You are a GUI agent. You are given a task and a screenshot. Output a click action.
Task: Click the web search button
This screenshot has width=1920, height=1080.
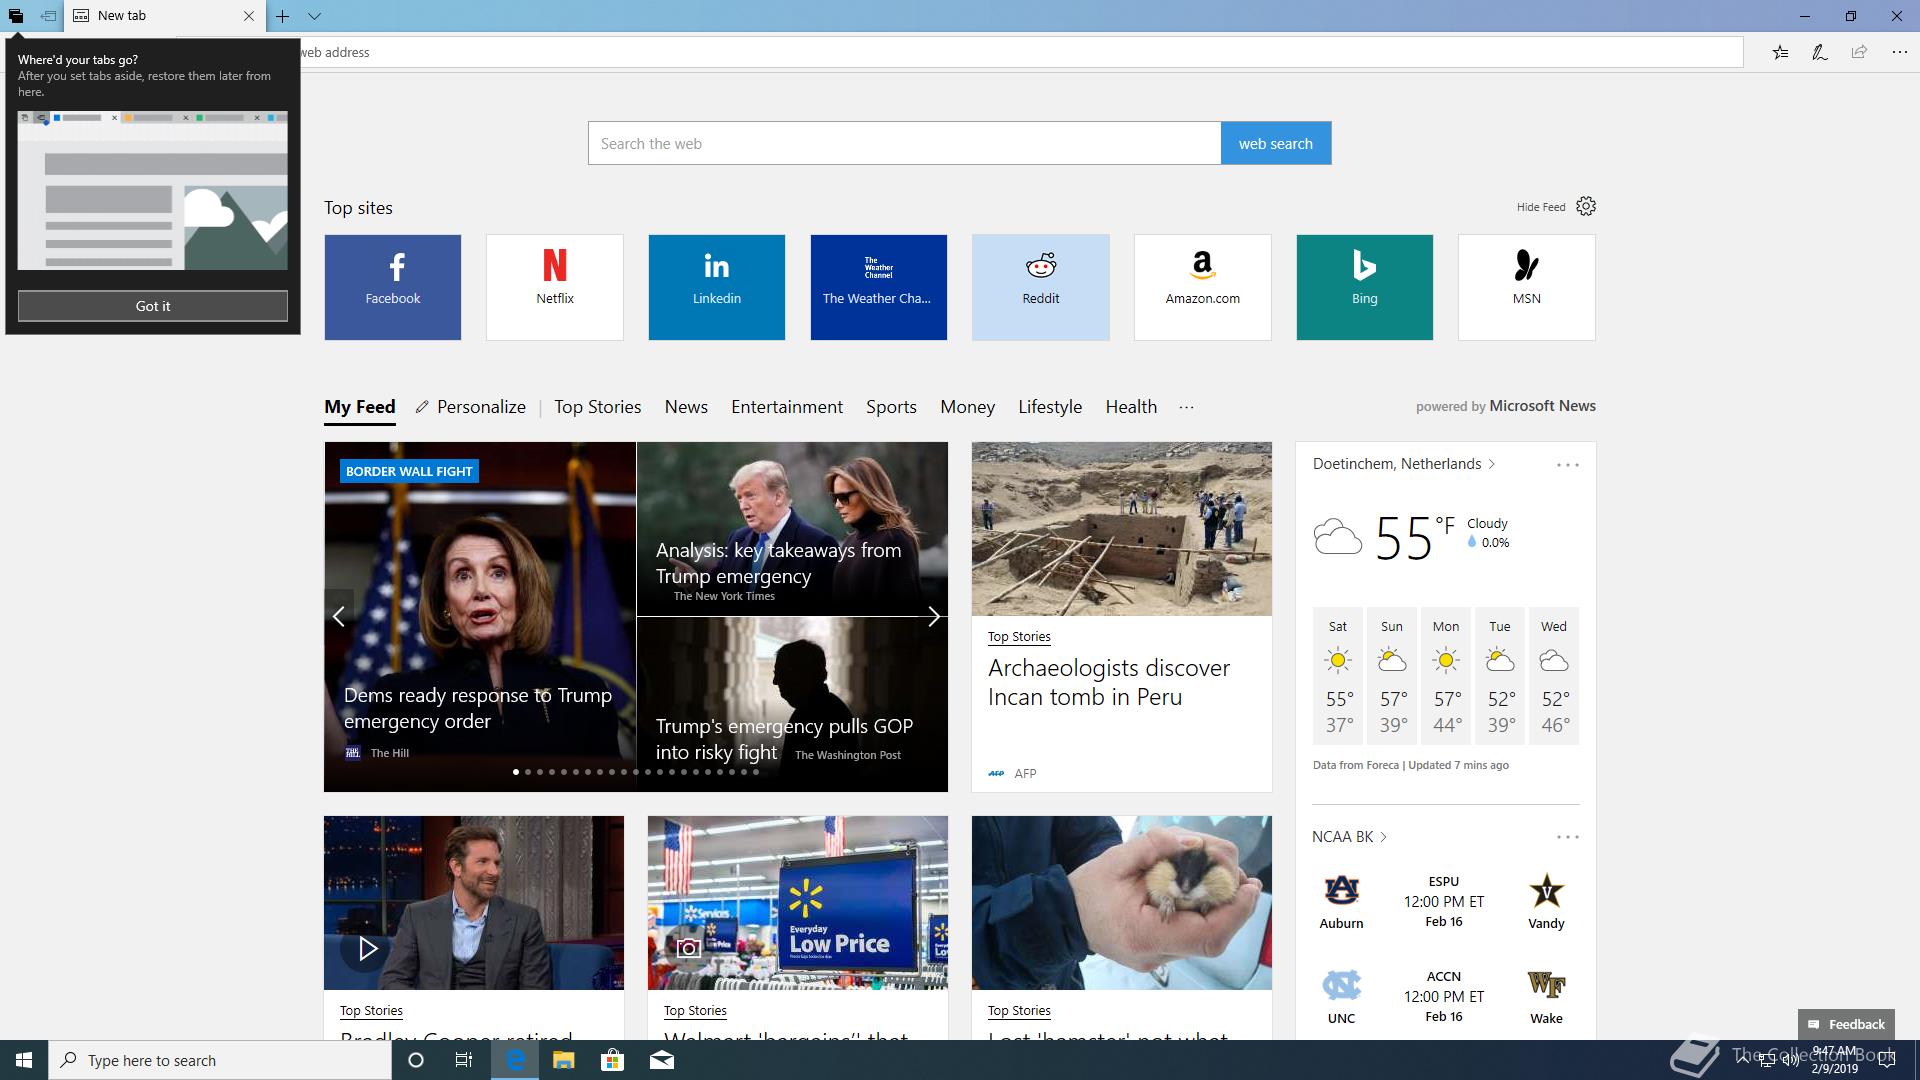1276,143
